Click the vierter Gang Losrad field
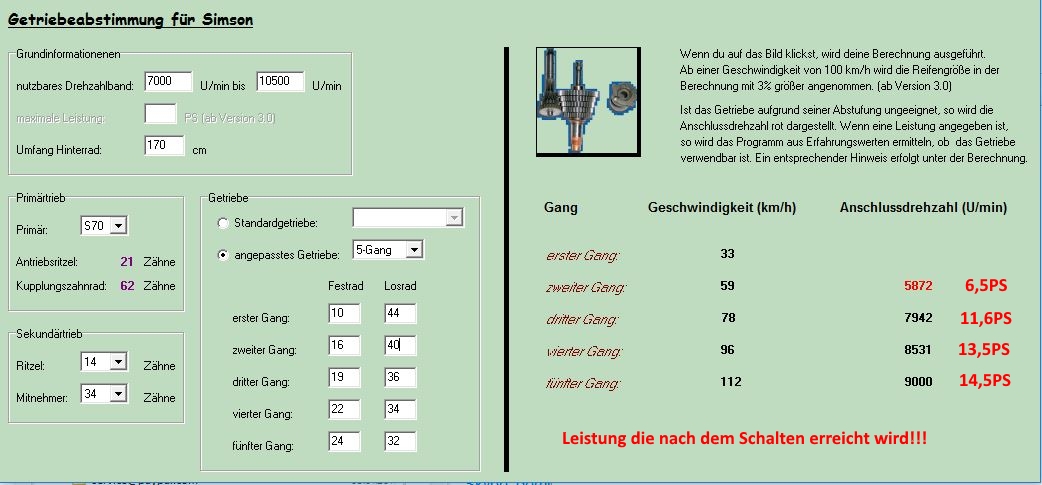The image size is (1042, 485). [399, 410]
